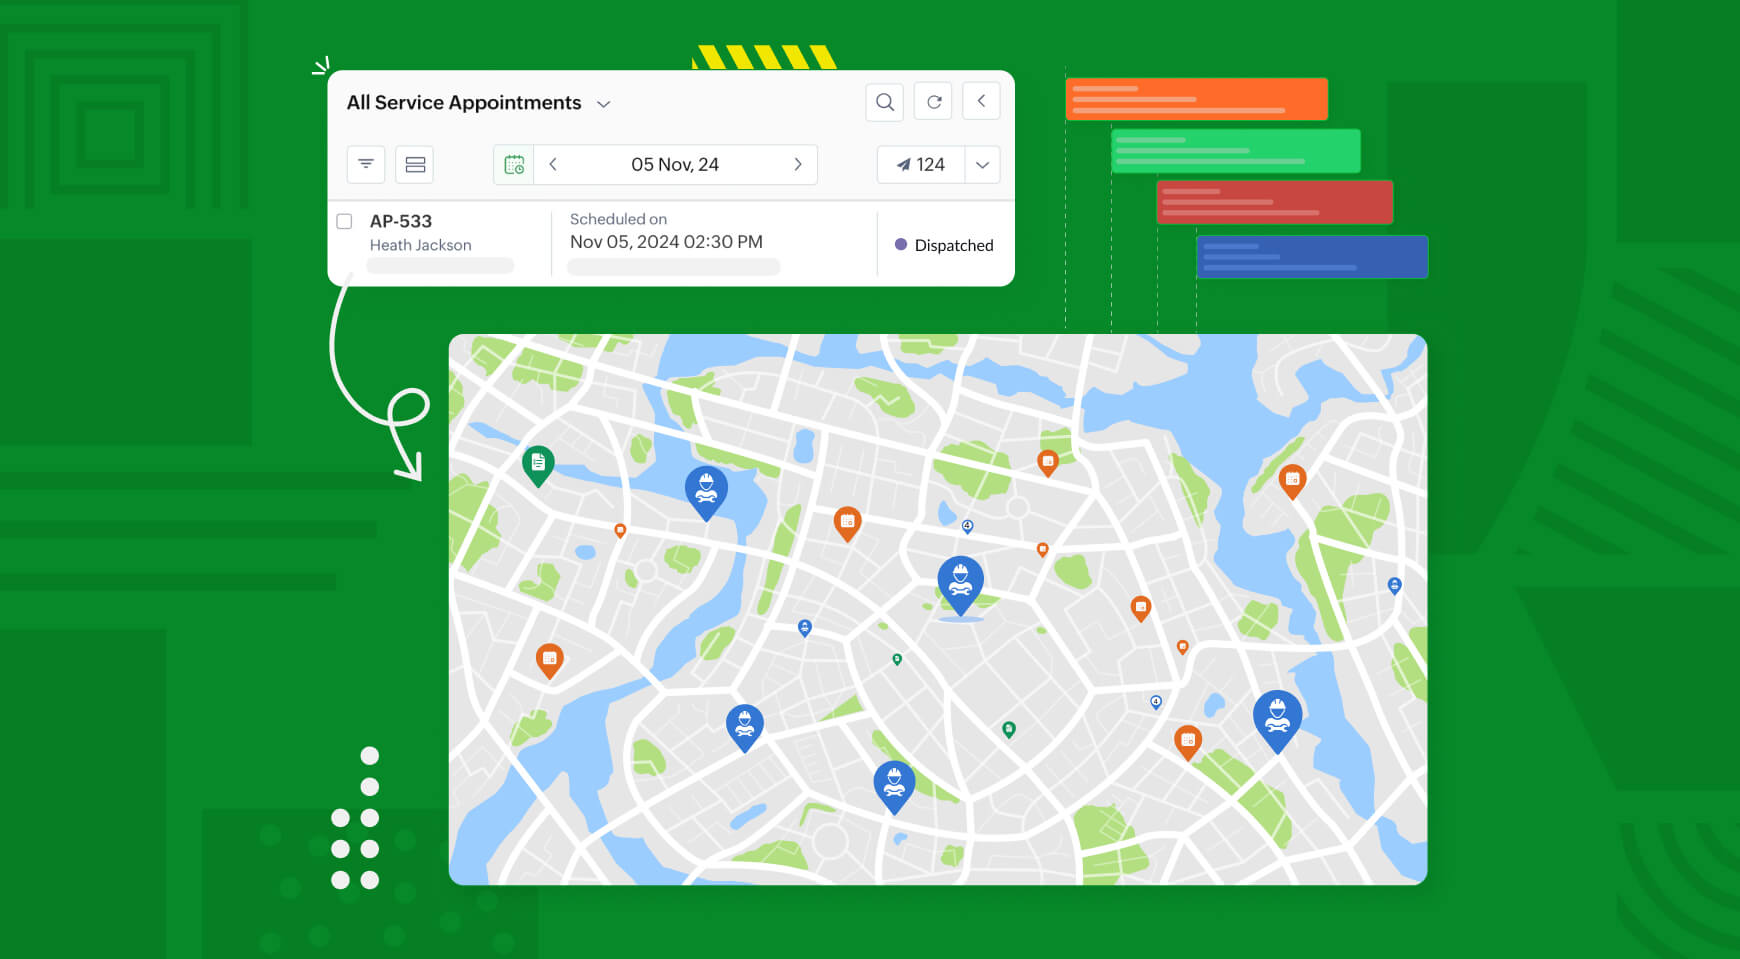1740x959 pixels.
Task: Select the largest technician pin at map center
Action: point(960,582)
